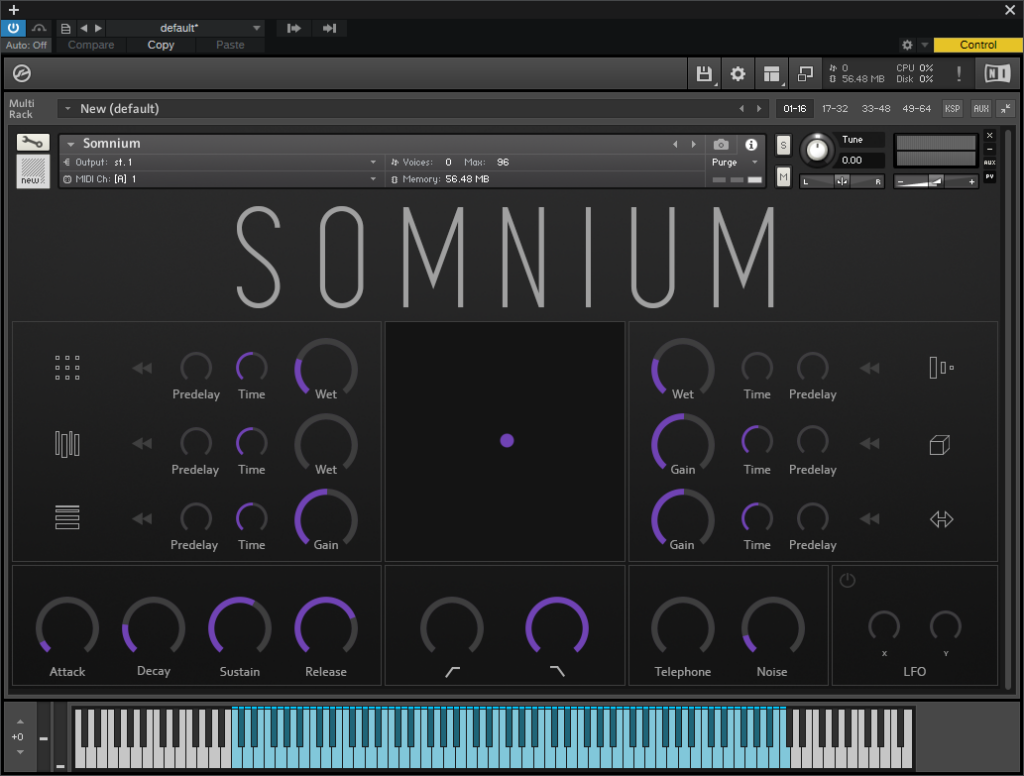Click reverse arrows in second right row
Screen dimensions: 1024x776
click(869, 444)
